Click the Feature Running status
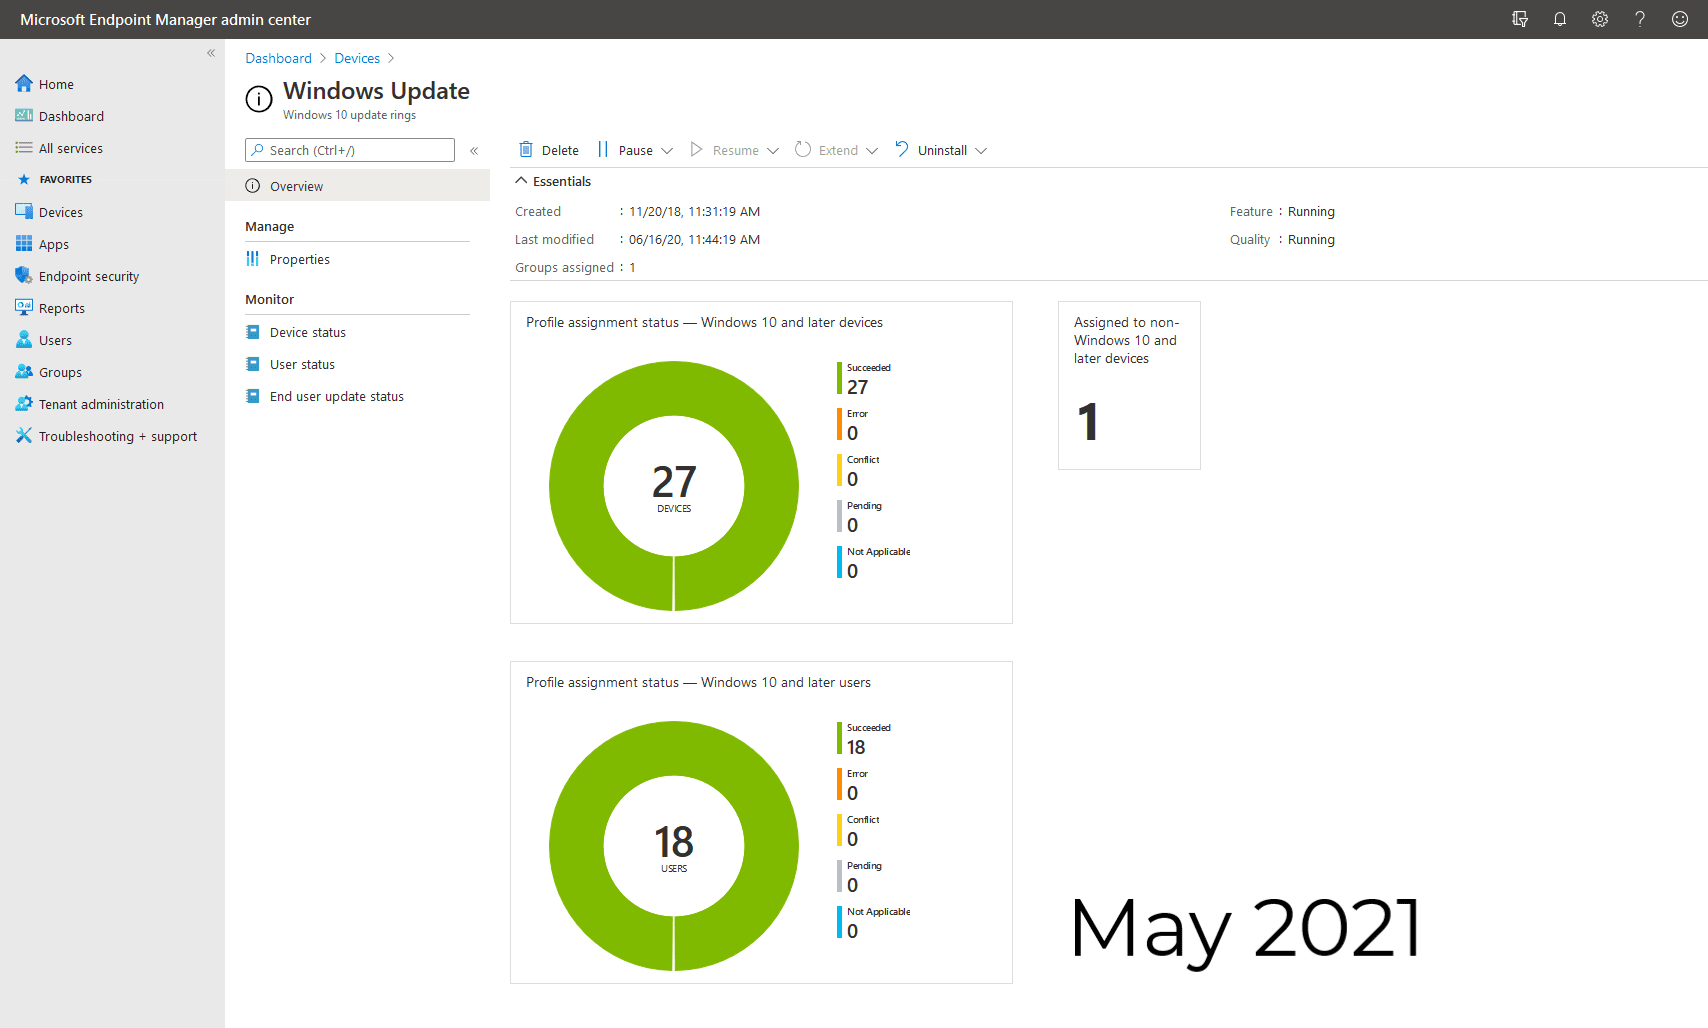This screenshot has height=1028, width=1708. (1311, 211)
